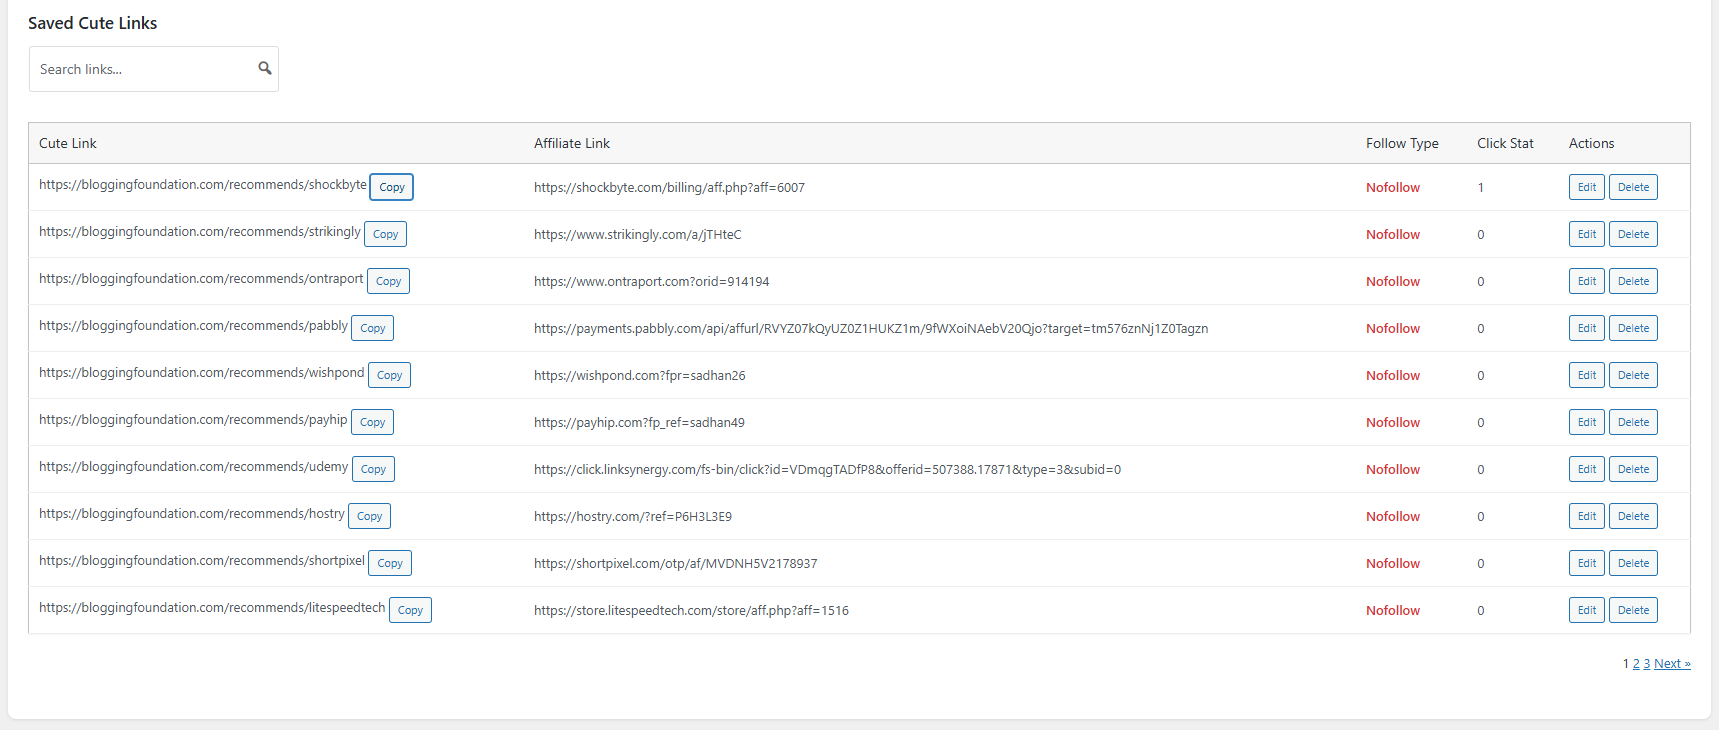
Task: Copy the shockbyte cute link
Action: (392, 187)
